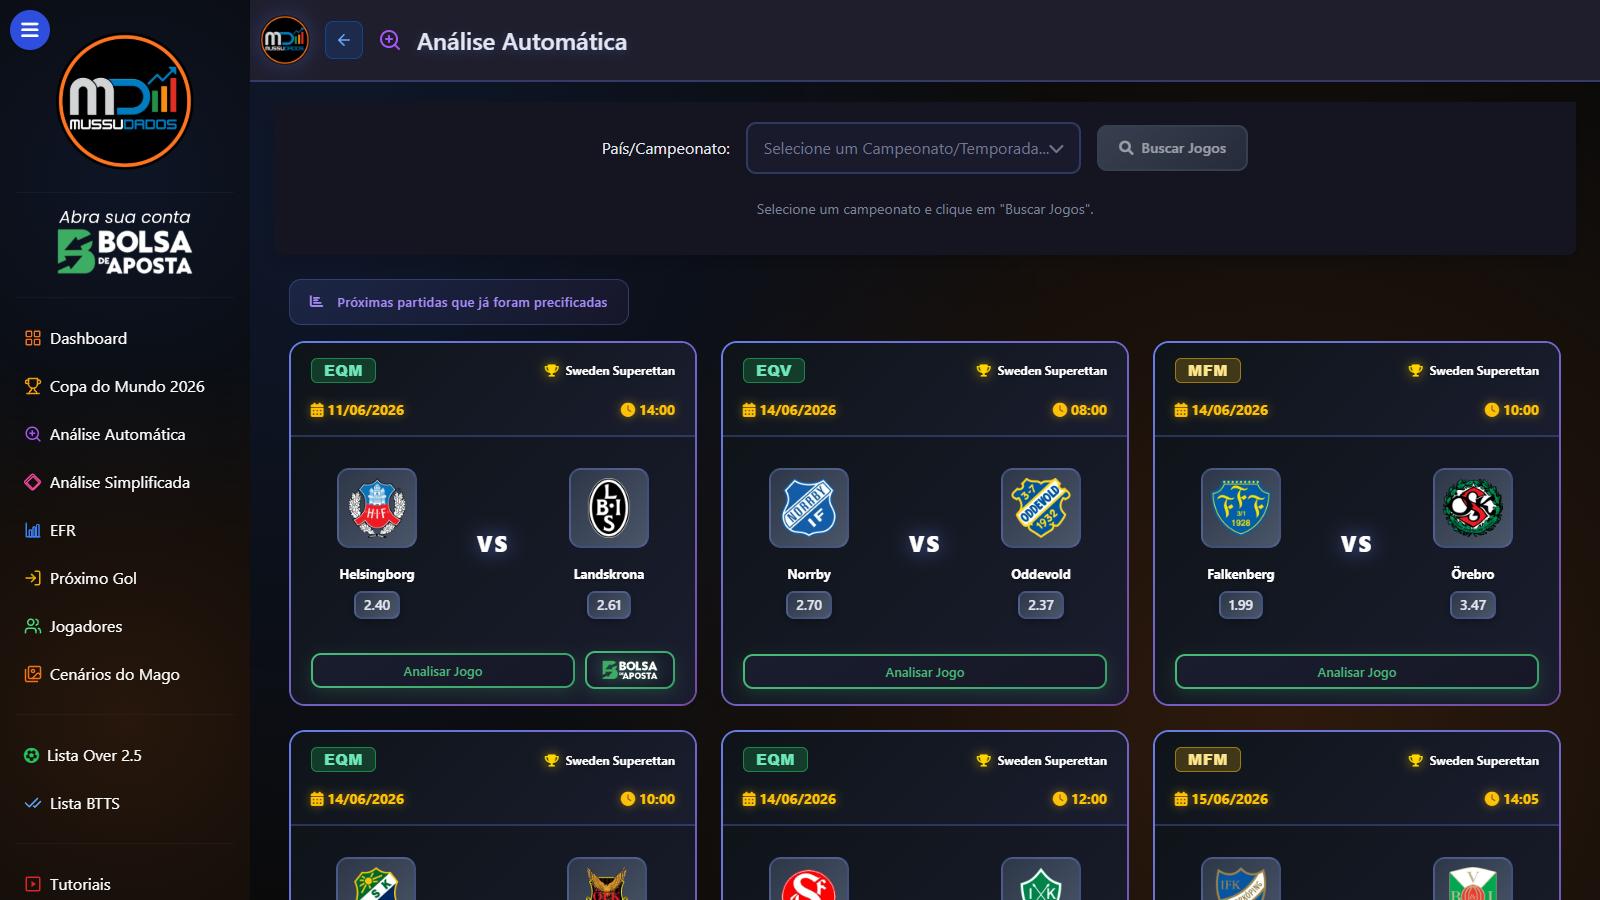This screenshot has height=900, width=1600.
Task: Click EQM badge on 14/06/2026 10:00 card
Action: (343, 759)
